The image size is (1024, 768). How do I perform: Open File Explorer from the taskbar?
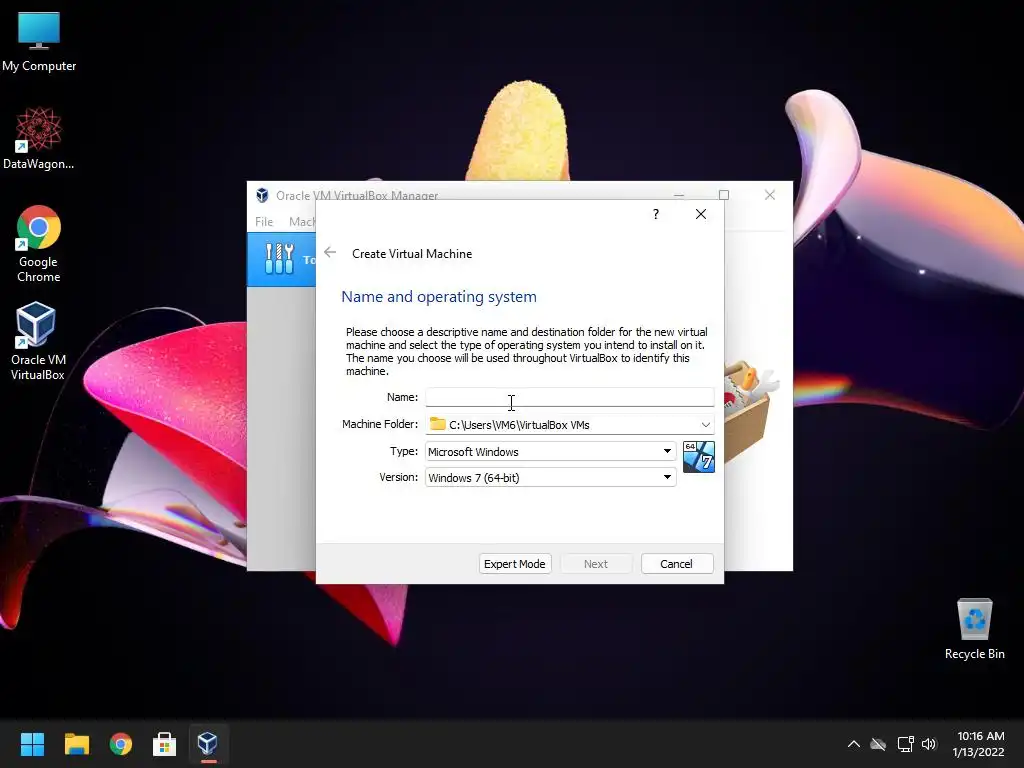coord(76,744)
